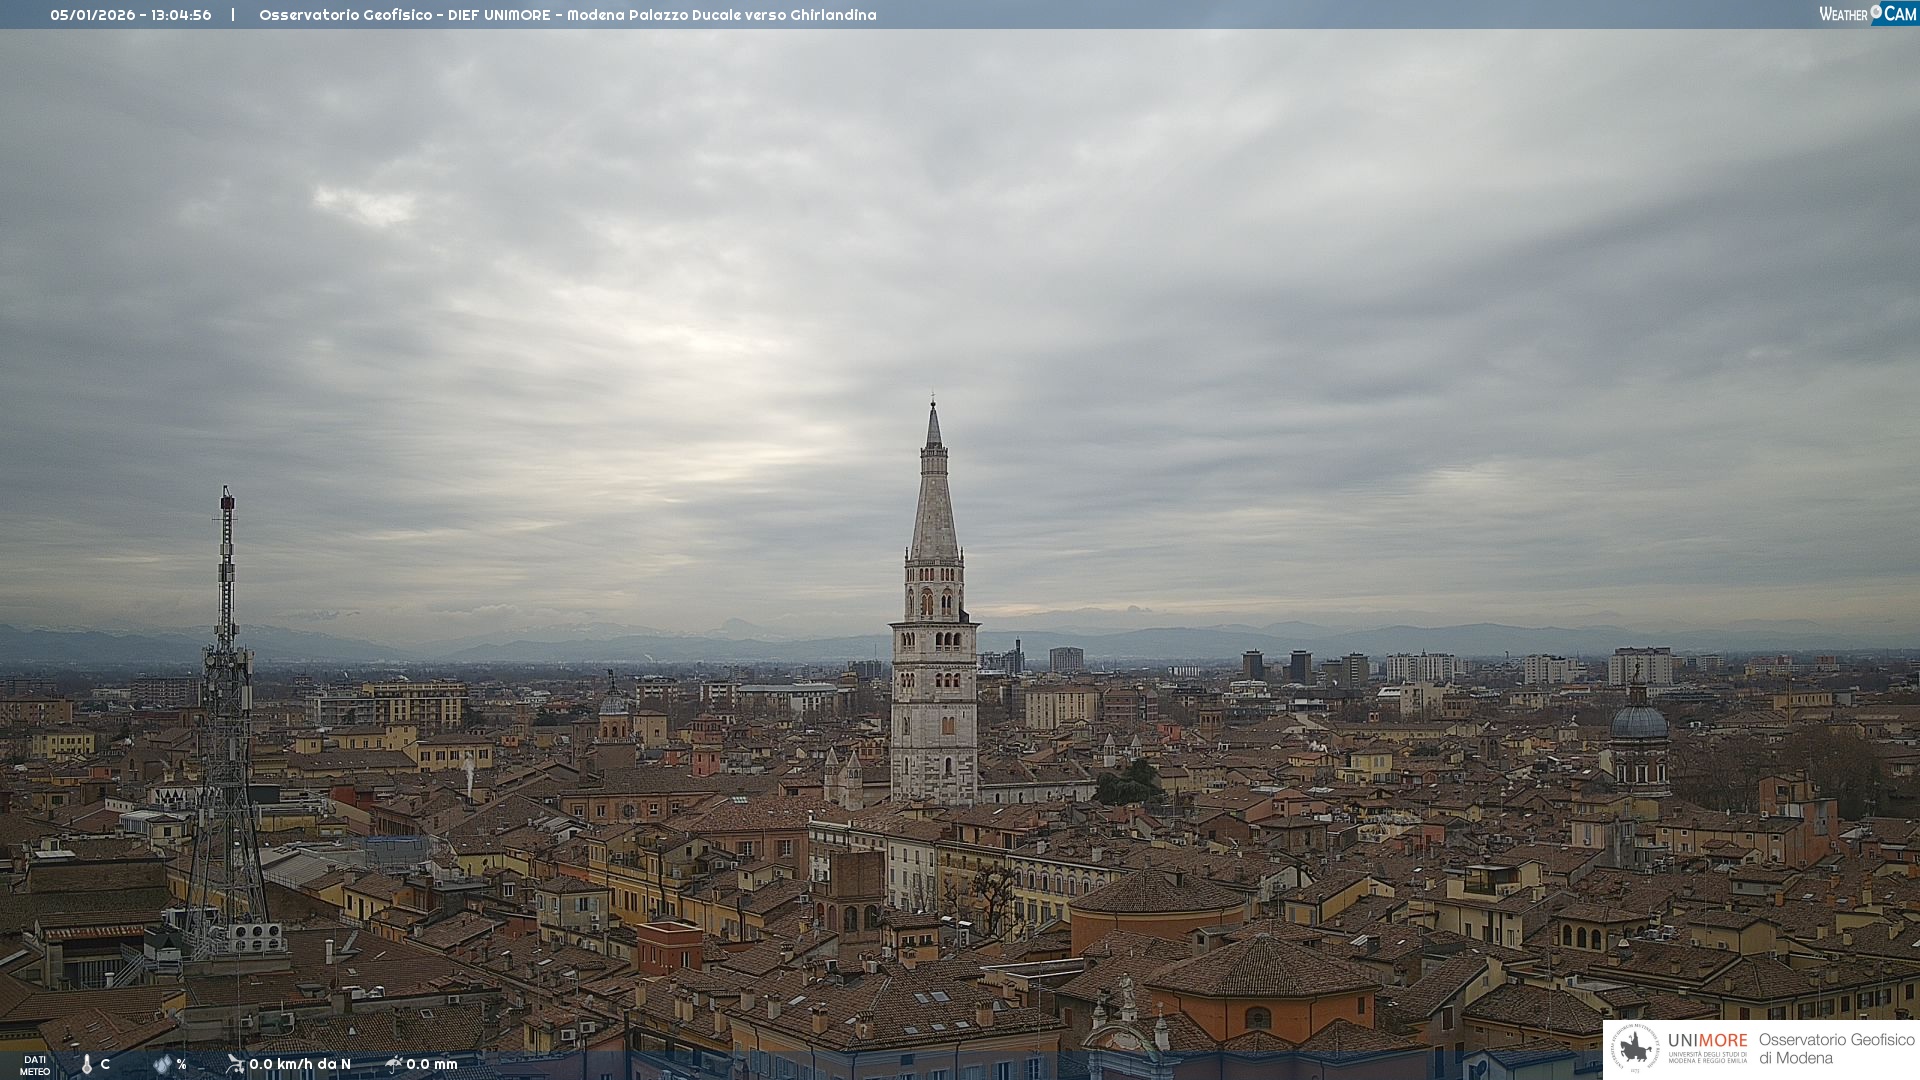Click the 05/01/2026 date stamp
The height and width of the screenshot is (1080, 1920).
[92, 15]
